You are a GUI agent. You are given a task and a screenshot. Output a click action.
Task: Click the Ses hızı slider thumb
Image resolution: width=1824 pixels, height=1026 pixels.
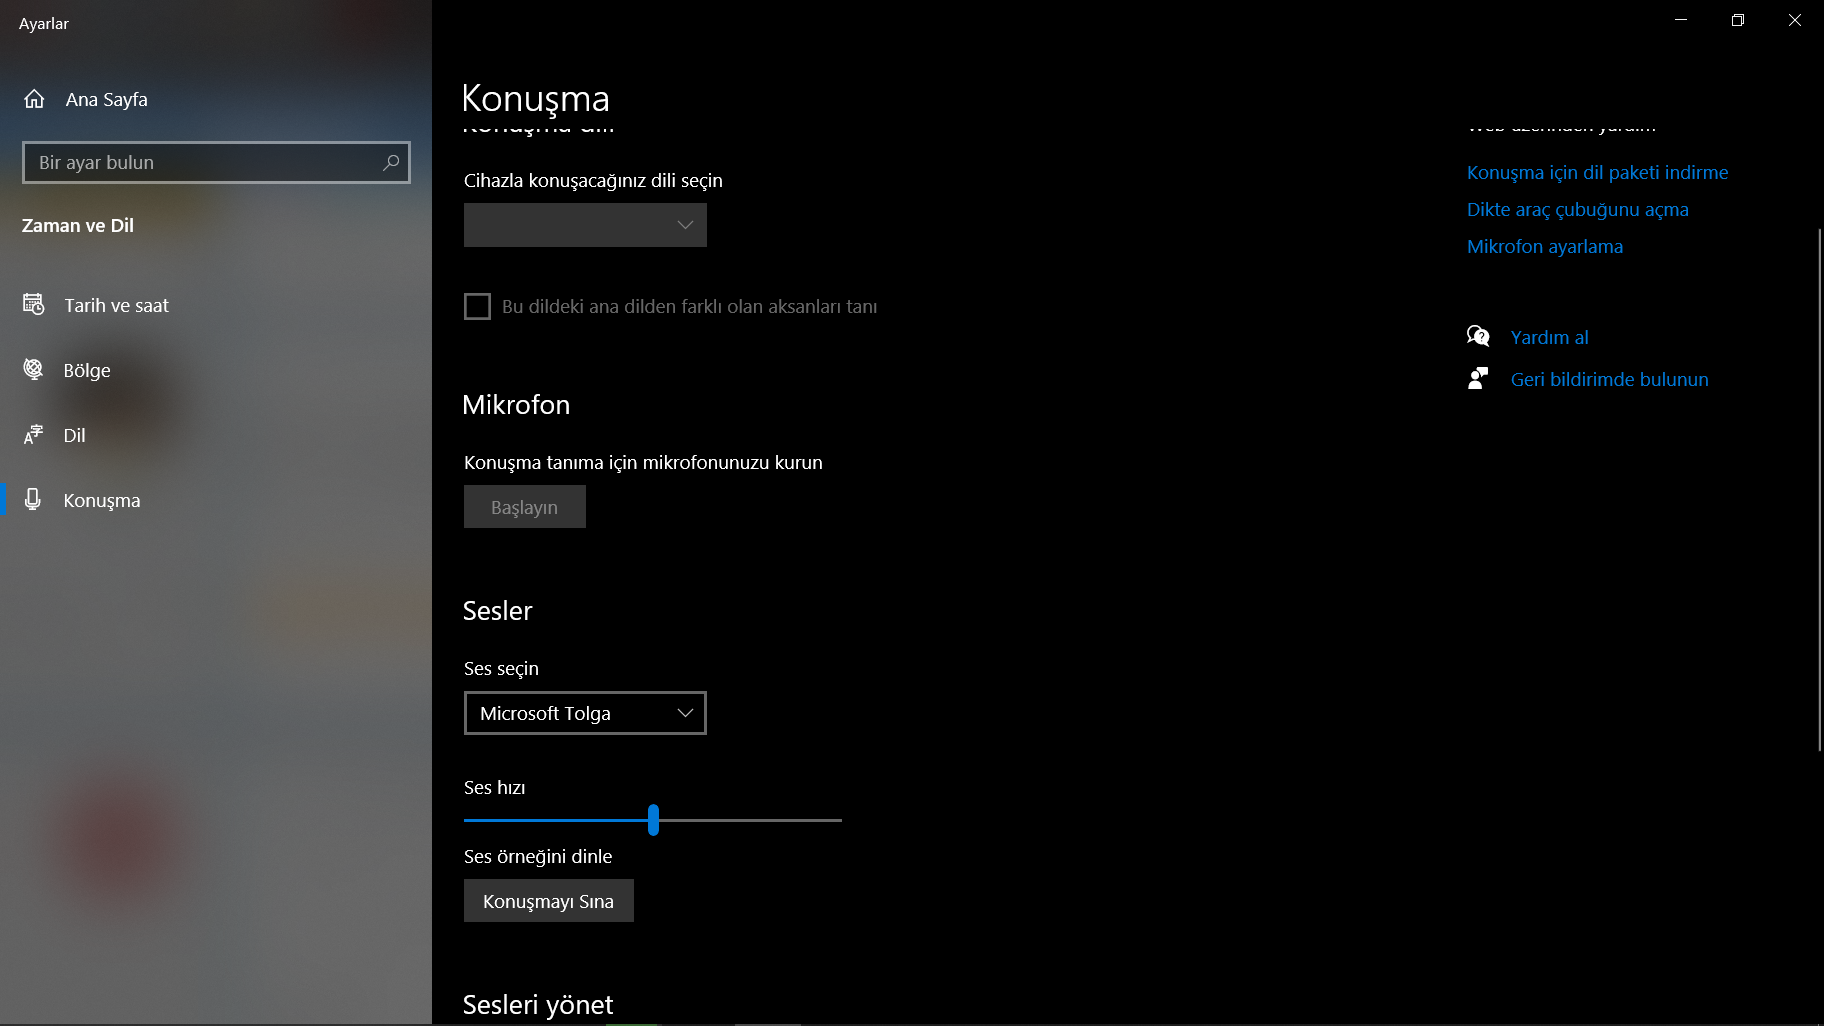(x=653, y=820)
